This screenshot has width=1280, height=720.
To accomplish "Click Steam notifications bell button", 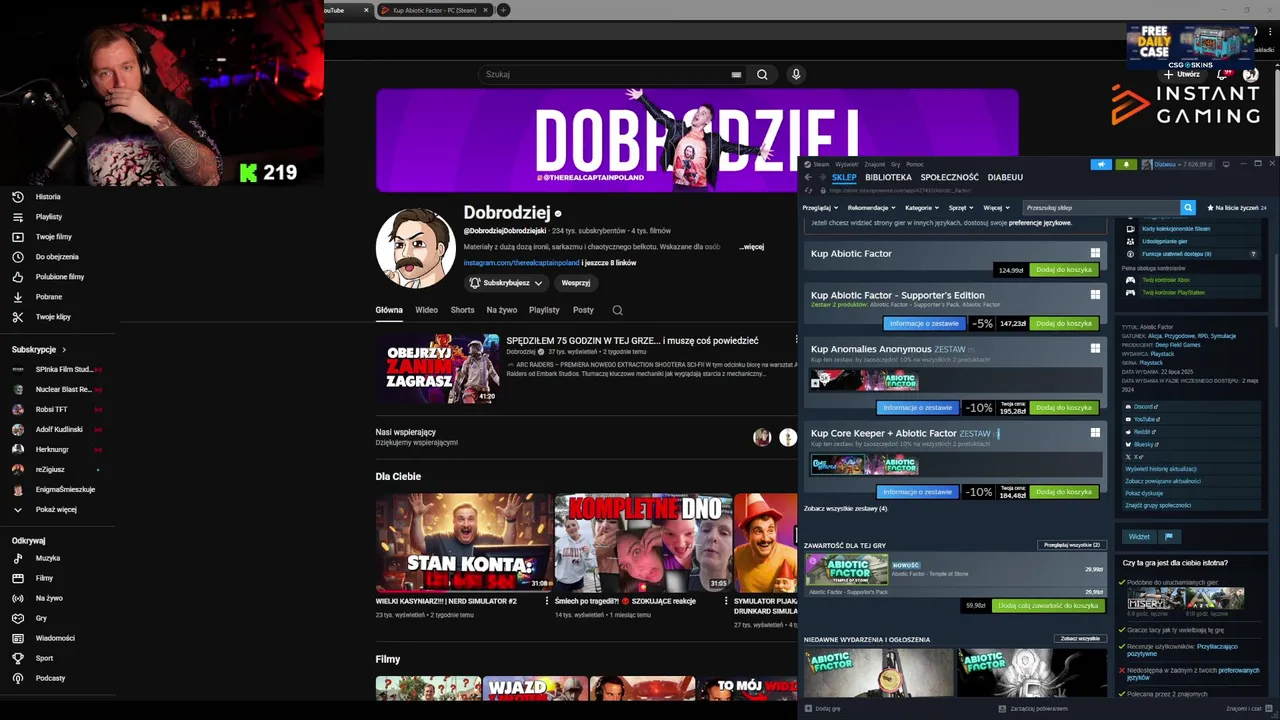I will click(1126, 164).
